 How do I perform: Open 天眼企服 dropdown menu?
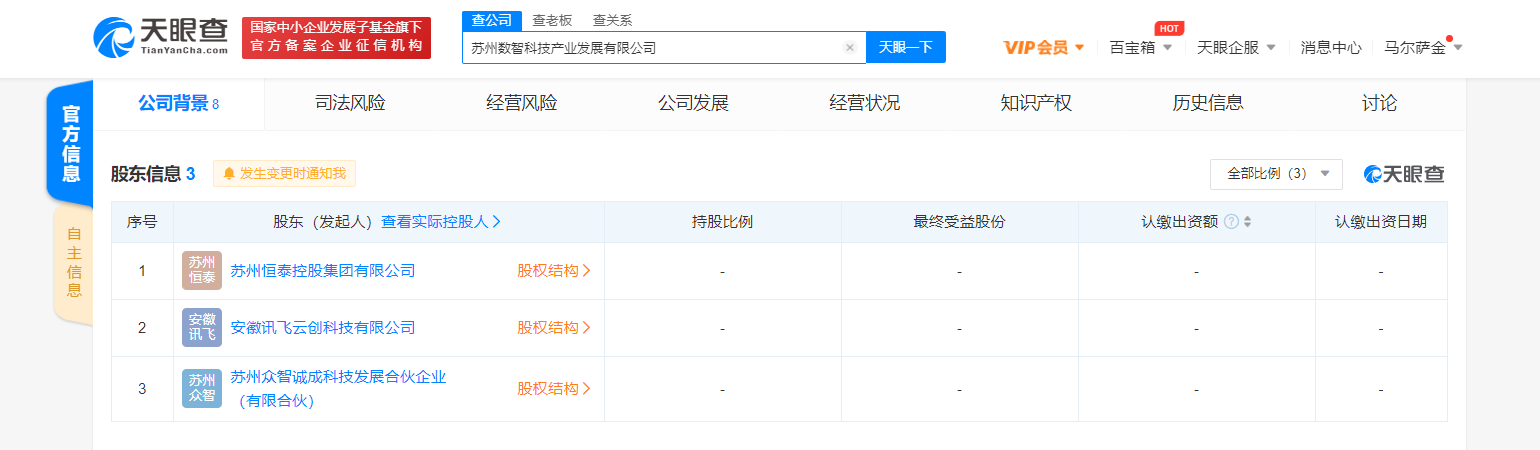(1236, 47)
